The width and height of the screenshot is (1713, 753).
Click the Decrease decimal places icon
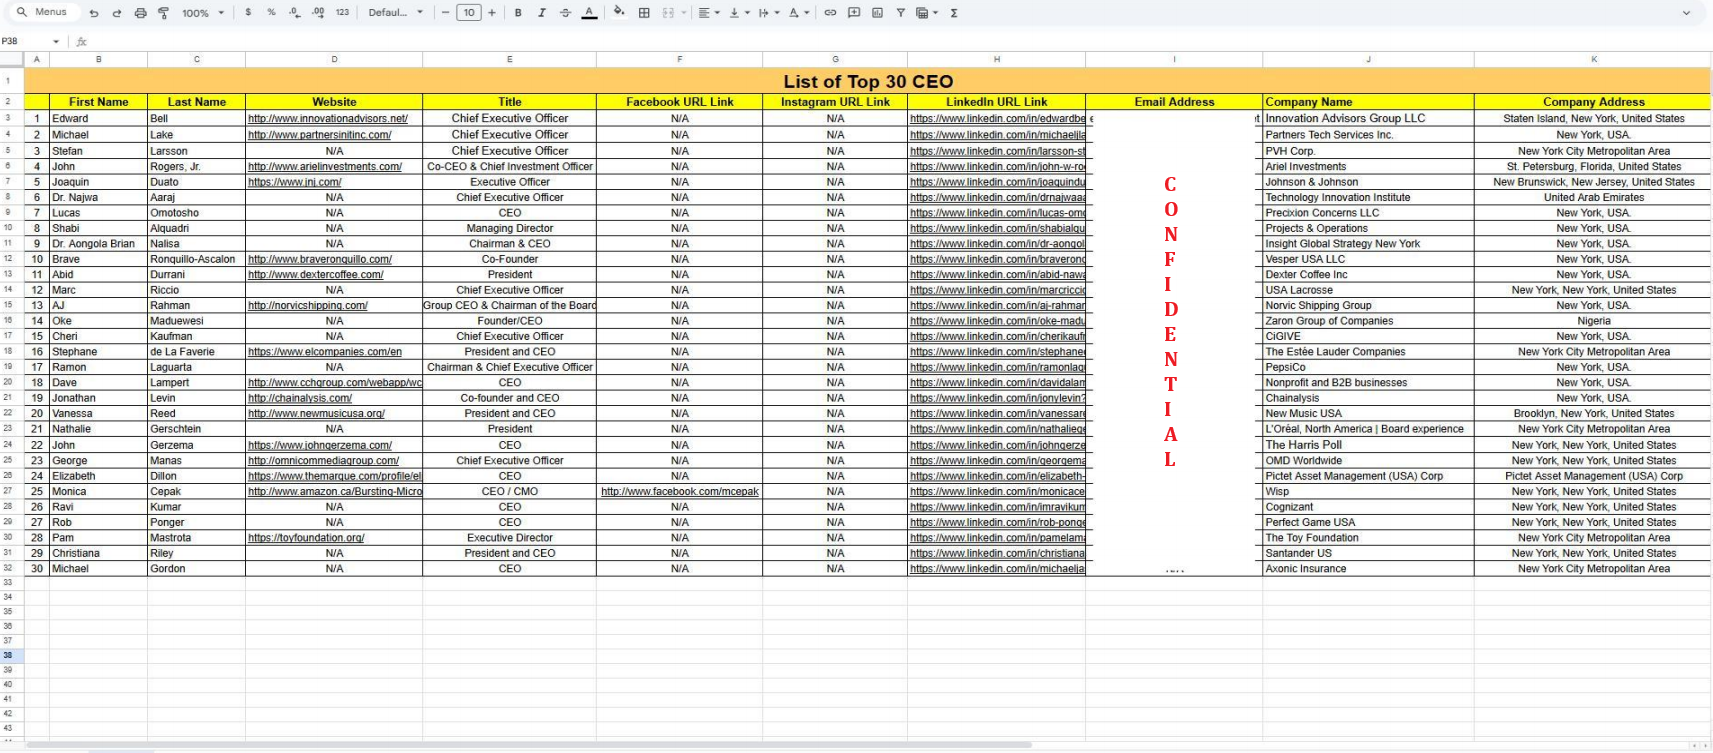point(294,13)
